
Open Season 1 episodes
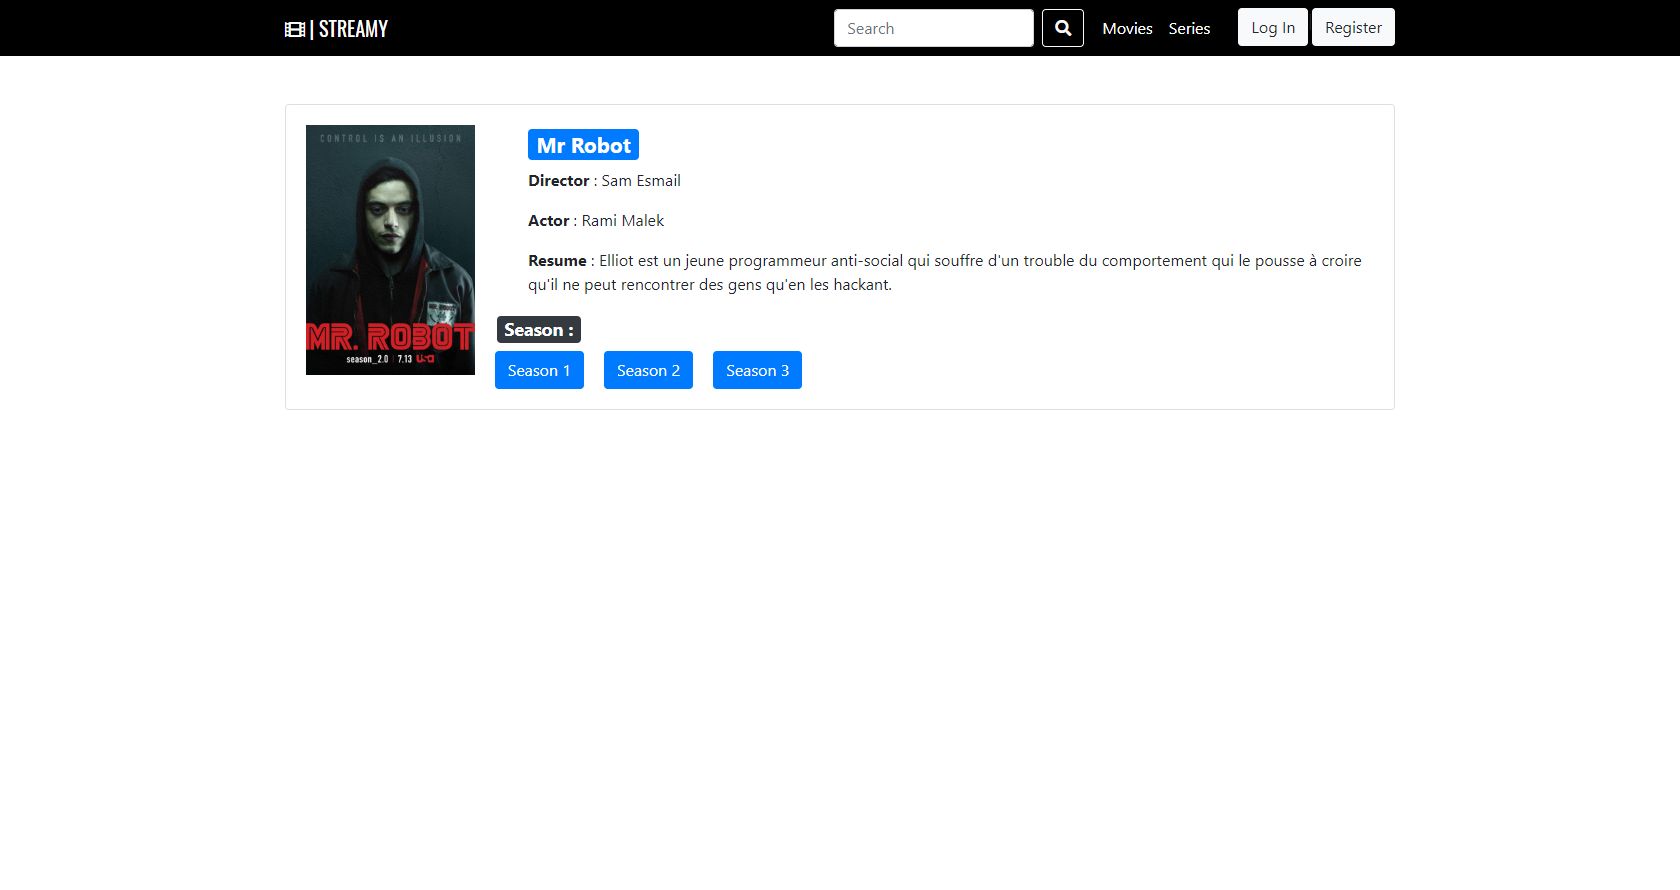pyautogui.click(x=539, y=370)
